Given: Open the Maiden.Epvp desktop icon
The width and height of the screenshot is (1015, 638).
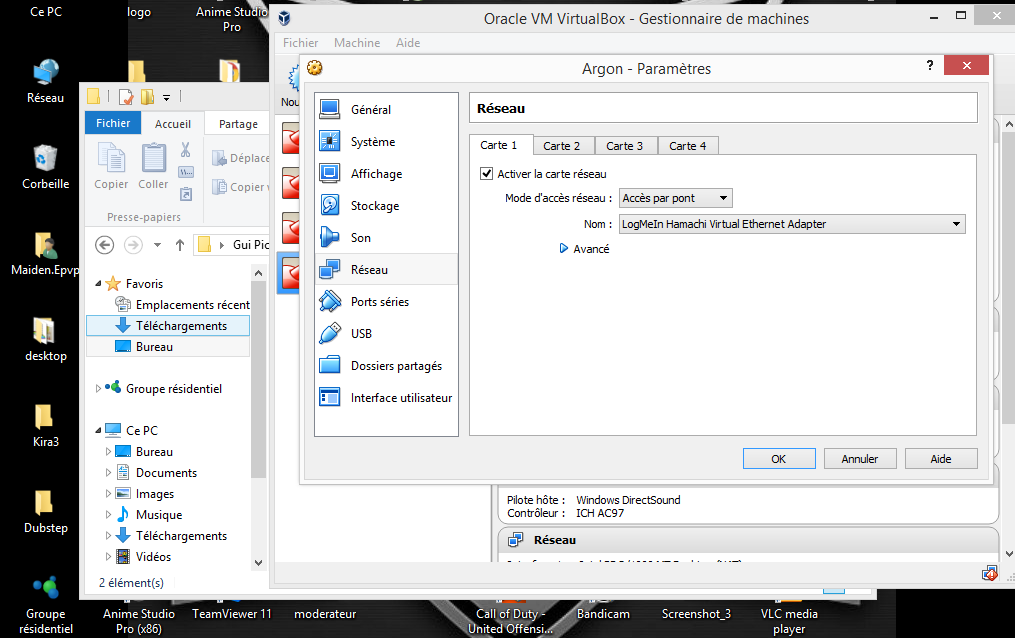Looking at the screenshot, I should [45, 254].
